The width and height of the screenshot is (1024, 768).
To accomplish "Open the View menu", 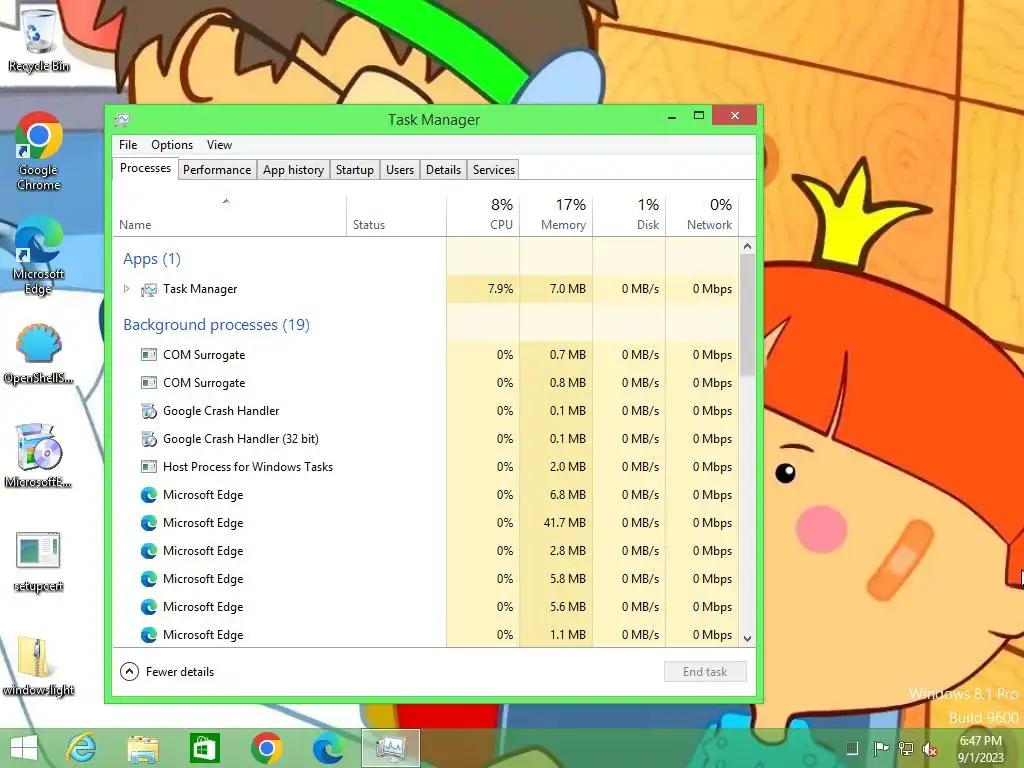I will click(219, 145).
